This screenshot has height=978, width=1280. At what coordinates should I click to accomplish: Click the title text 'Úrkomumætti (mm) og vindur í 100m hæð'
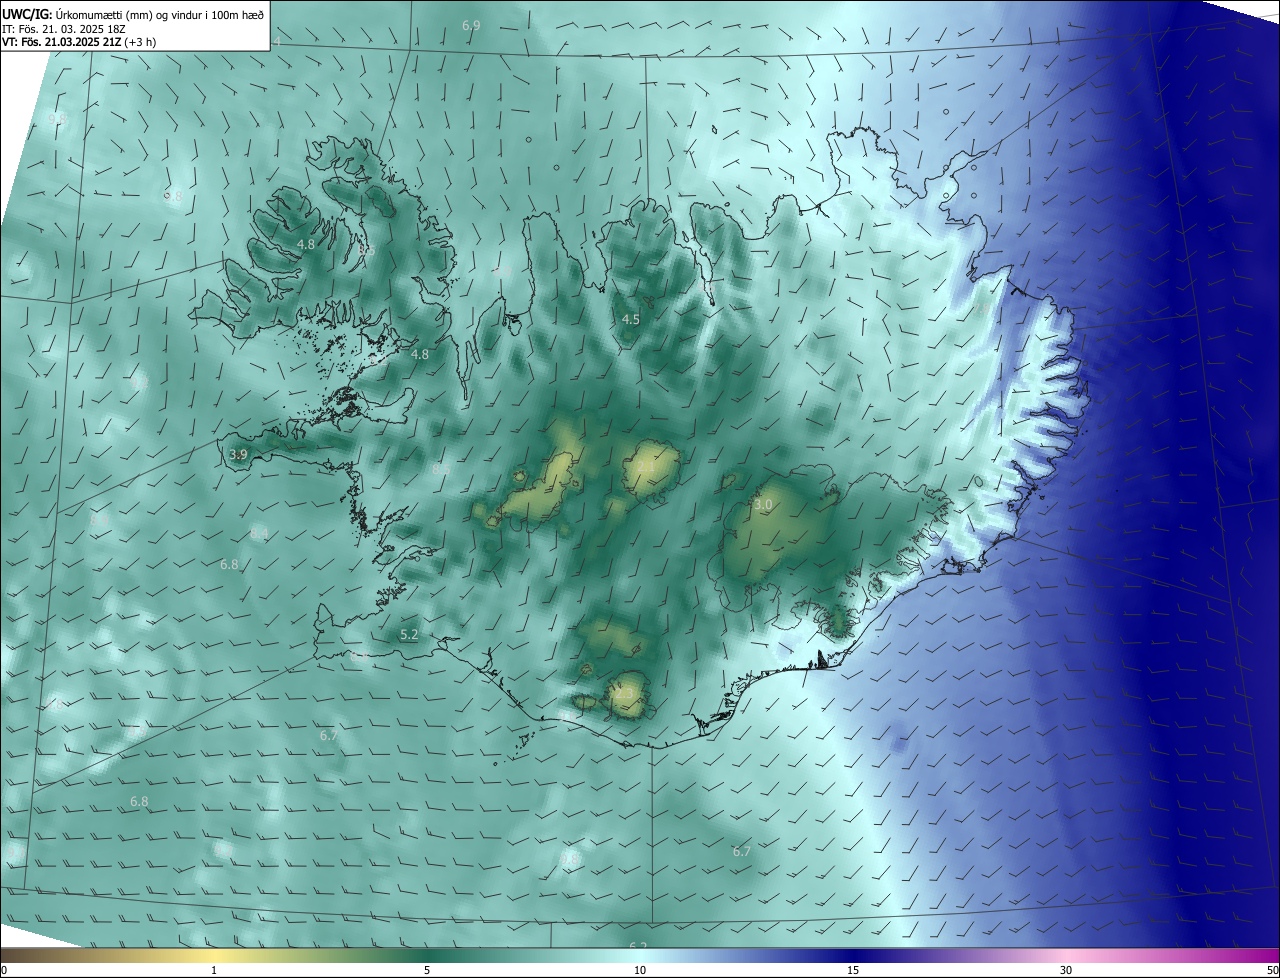(x=159, y=13)
